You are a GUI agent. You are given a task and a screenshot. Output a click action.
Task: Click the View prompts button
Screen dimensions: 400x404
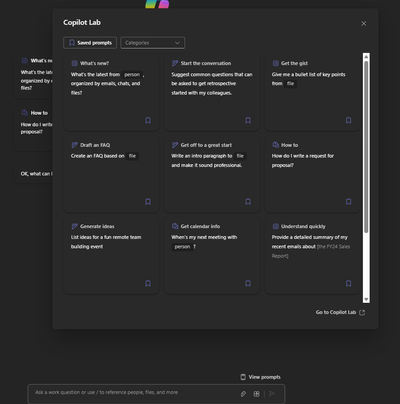(x=261, y=377)
